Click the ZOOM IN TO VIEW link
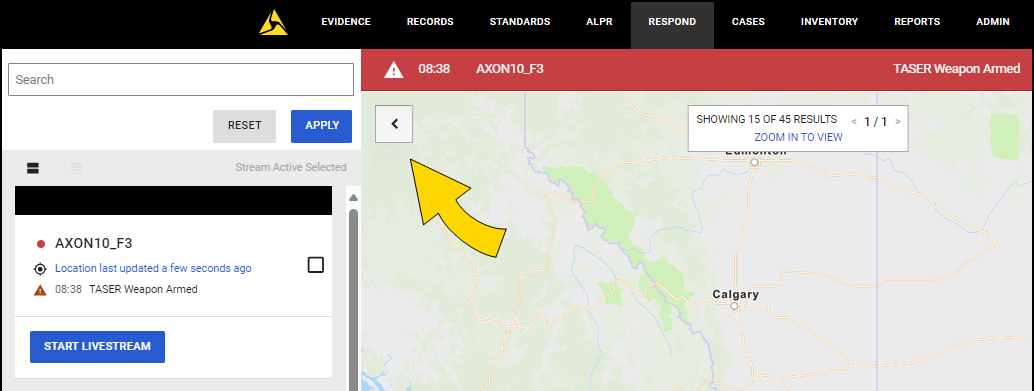This screenshot has width=1034, height=391. point(799,137)
